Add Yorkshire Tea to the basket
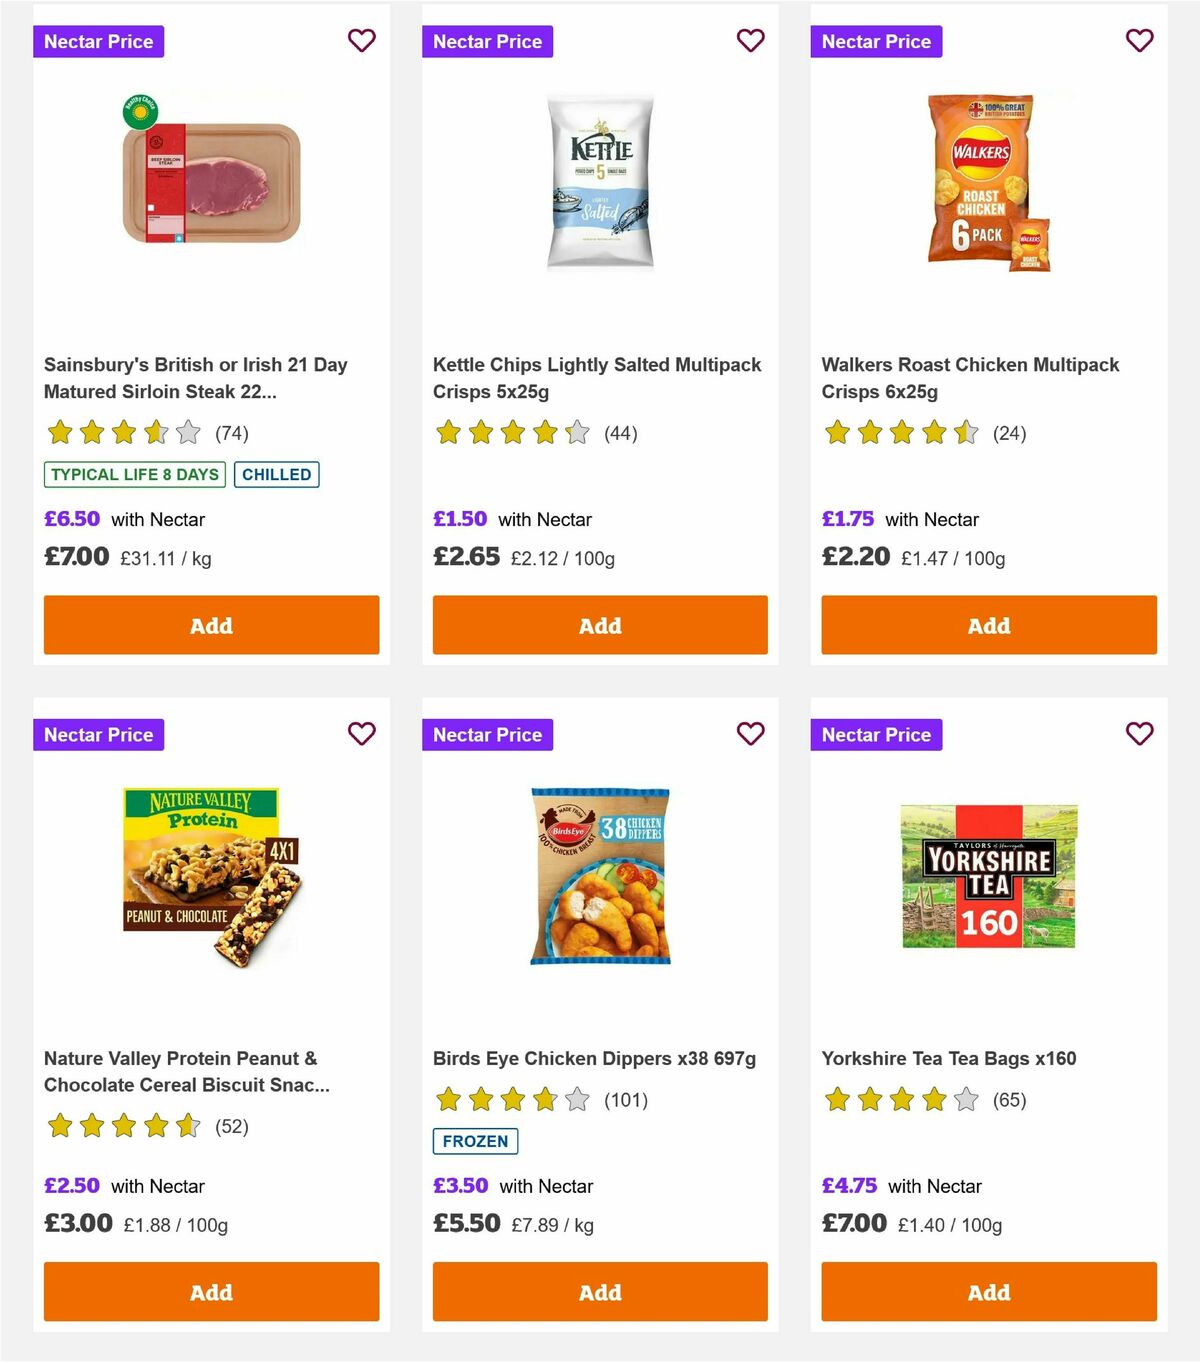Image resolution: width=1200 pixels, height=1363 pixels. [x=988, y=1291]
